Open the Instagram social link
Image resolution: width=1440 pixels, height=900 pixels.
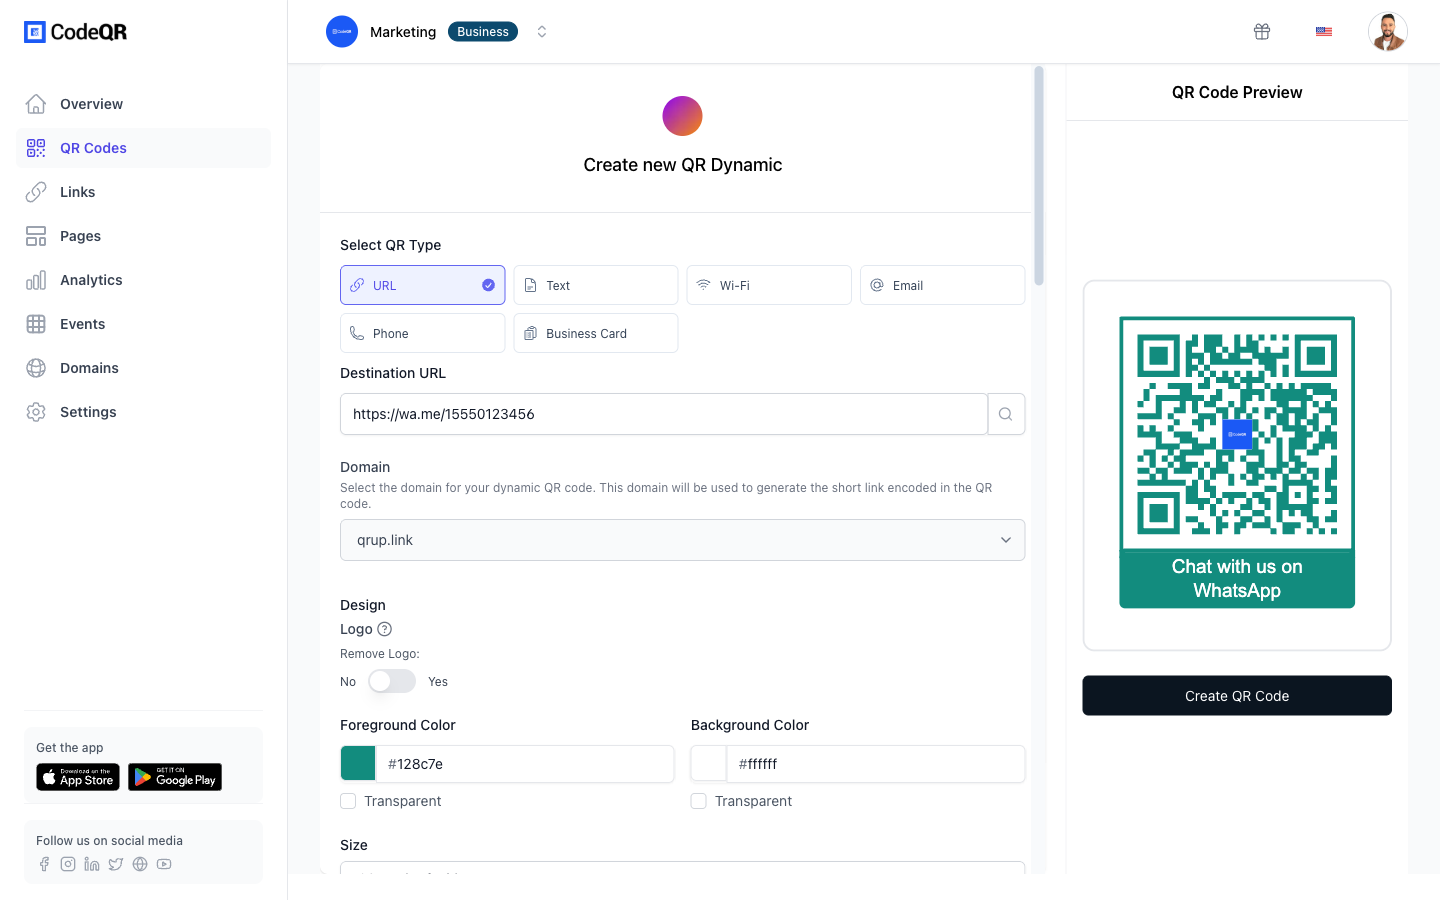tap(68, 864)
